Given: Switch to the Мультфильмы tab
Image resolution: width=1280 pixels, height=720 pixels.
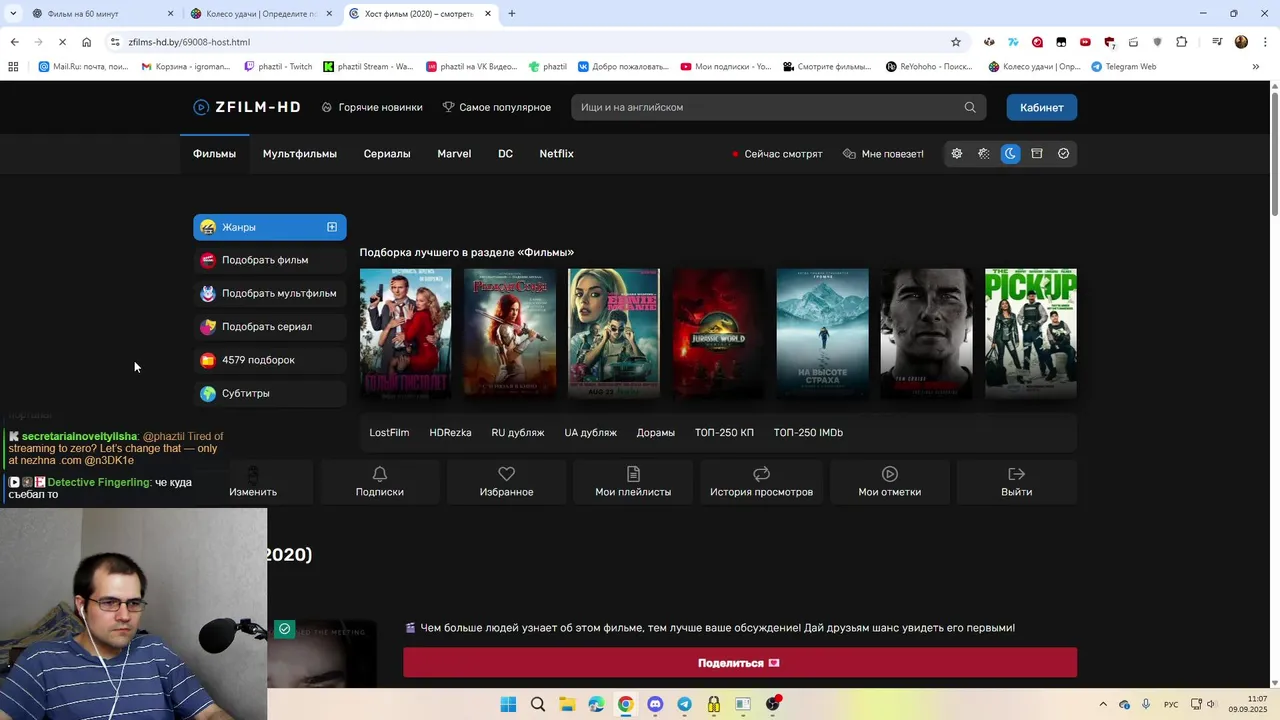Looking at the screenshot, I should coord(300,154).
